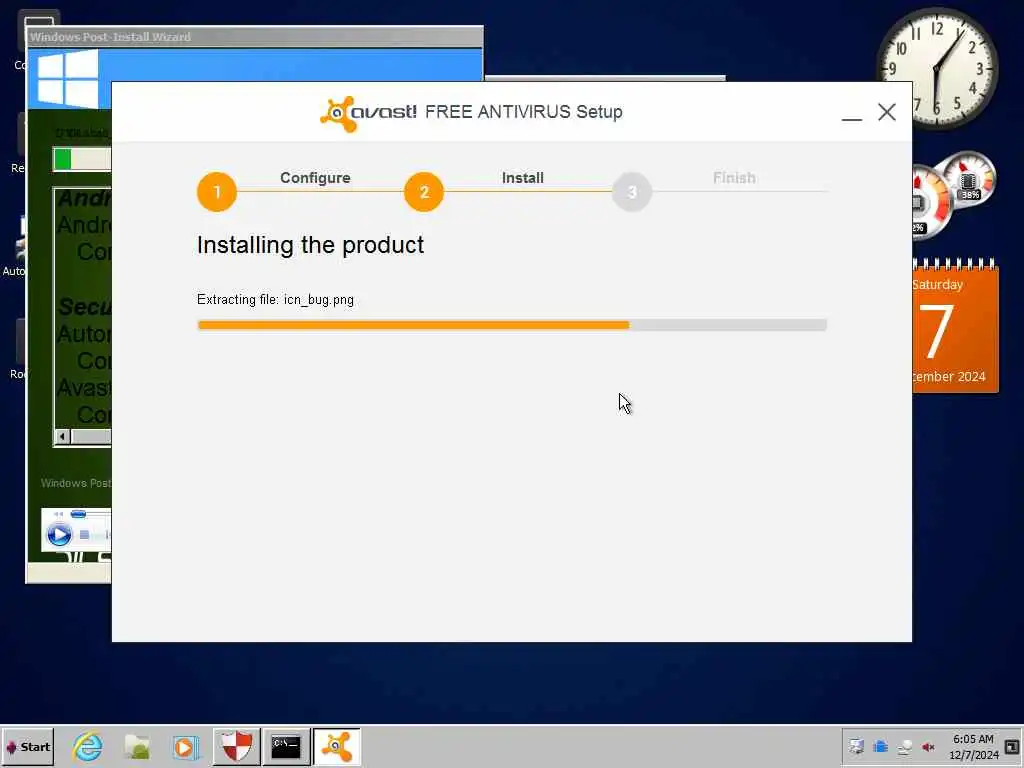Click the muted volume icon in system tray

(928, 747)
